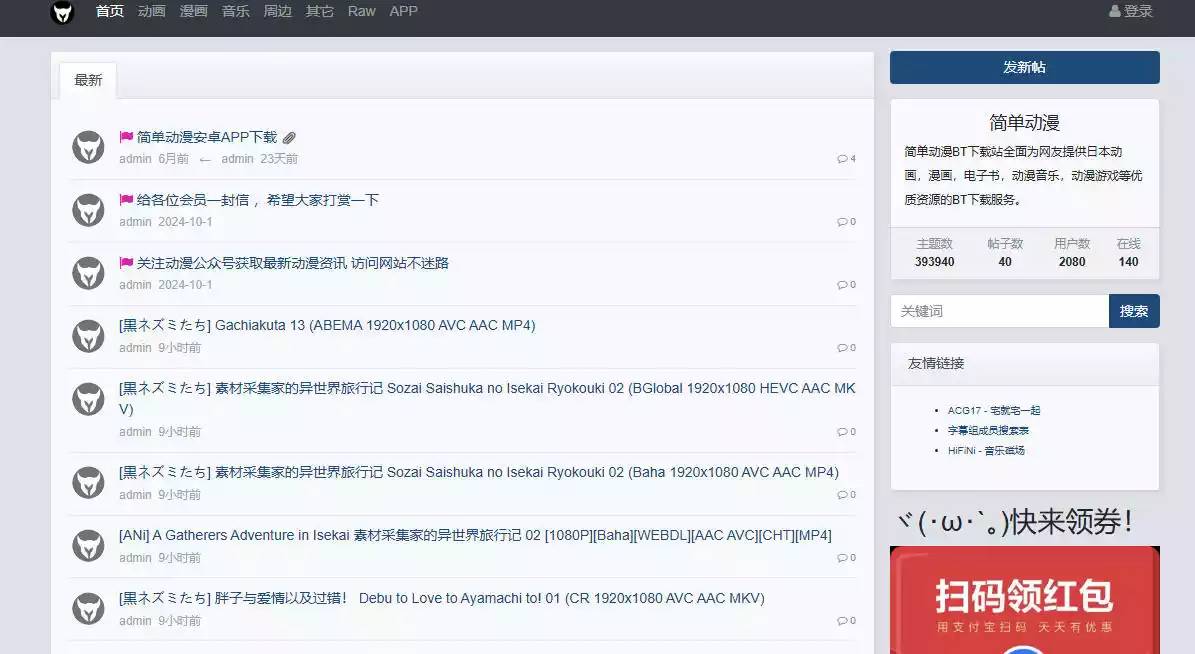Screen dimensions: 1195x654
Task: Click admin's avatar beside the APP download post
Action: (x=88, y=147)
